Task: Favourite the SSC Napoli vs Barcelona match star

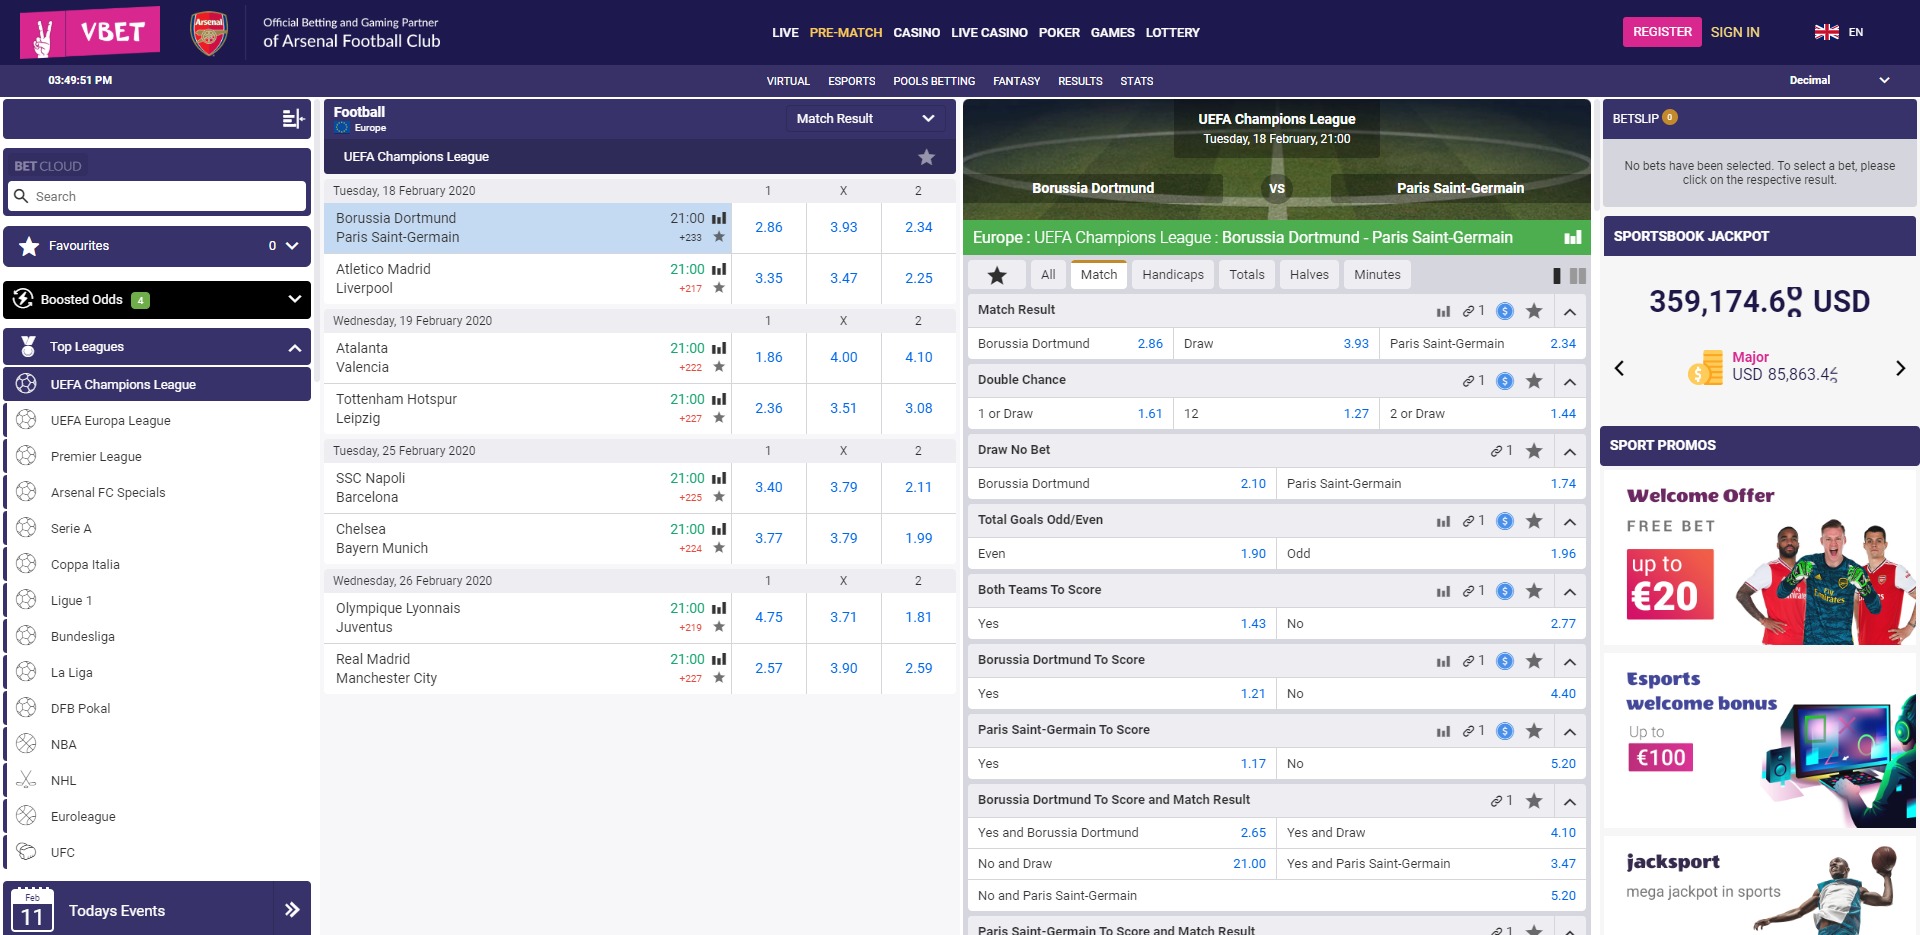Action: [719, 497]
